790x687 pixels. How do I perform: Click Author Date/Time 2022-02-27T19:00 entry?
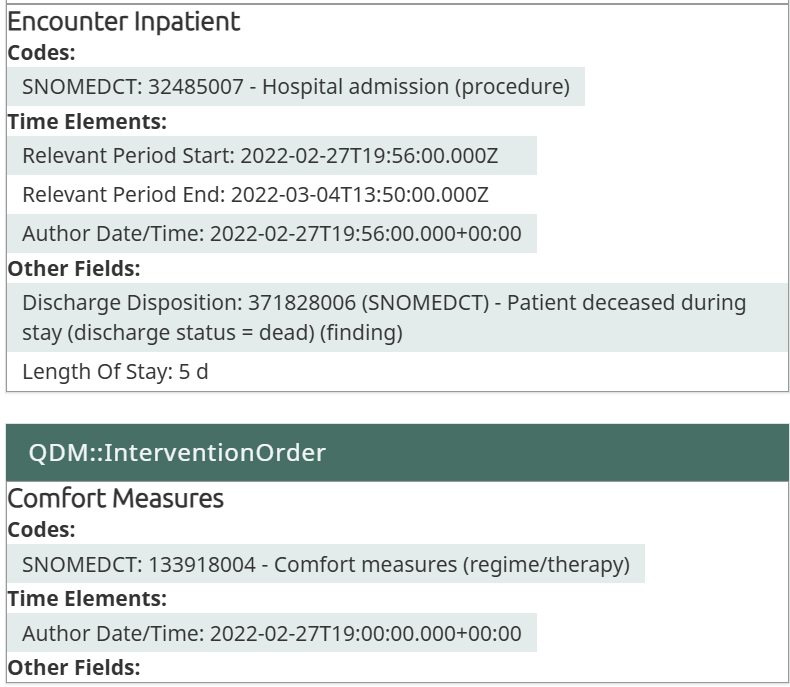click(x=272, y=633)
